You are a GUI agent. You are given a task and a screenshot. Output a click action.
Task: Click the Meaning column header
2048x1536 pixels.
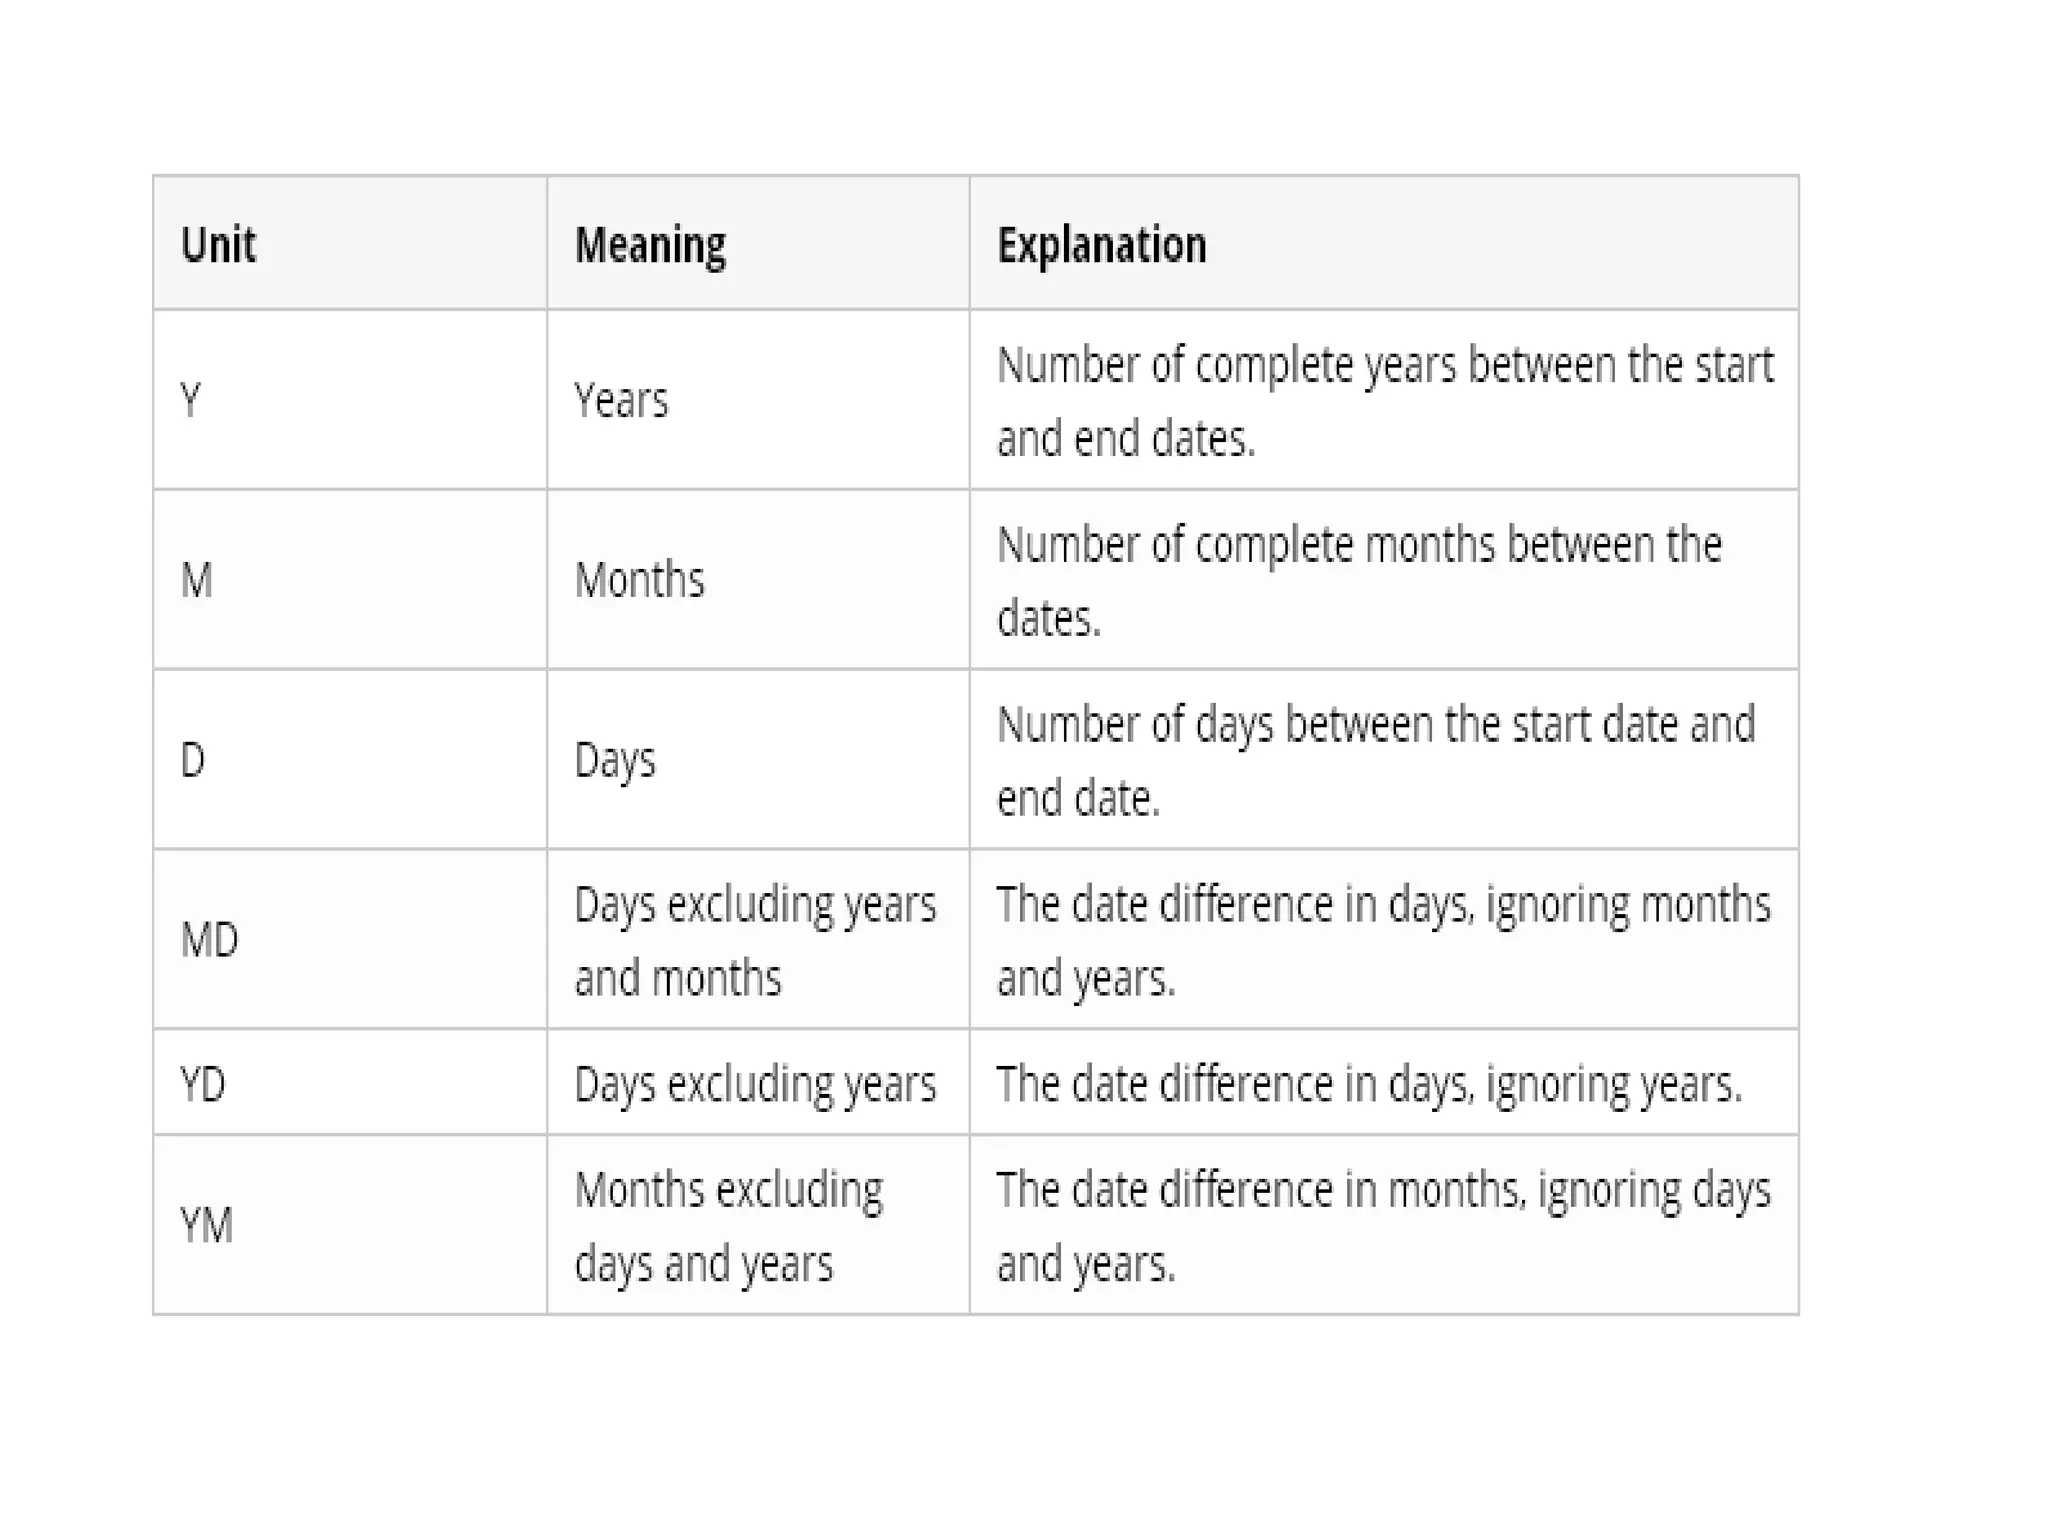click(650, 245)
